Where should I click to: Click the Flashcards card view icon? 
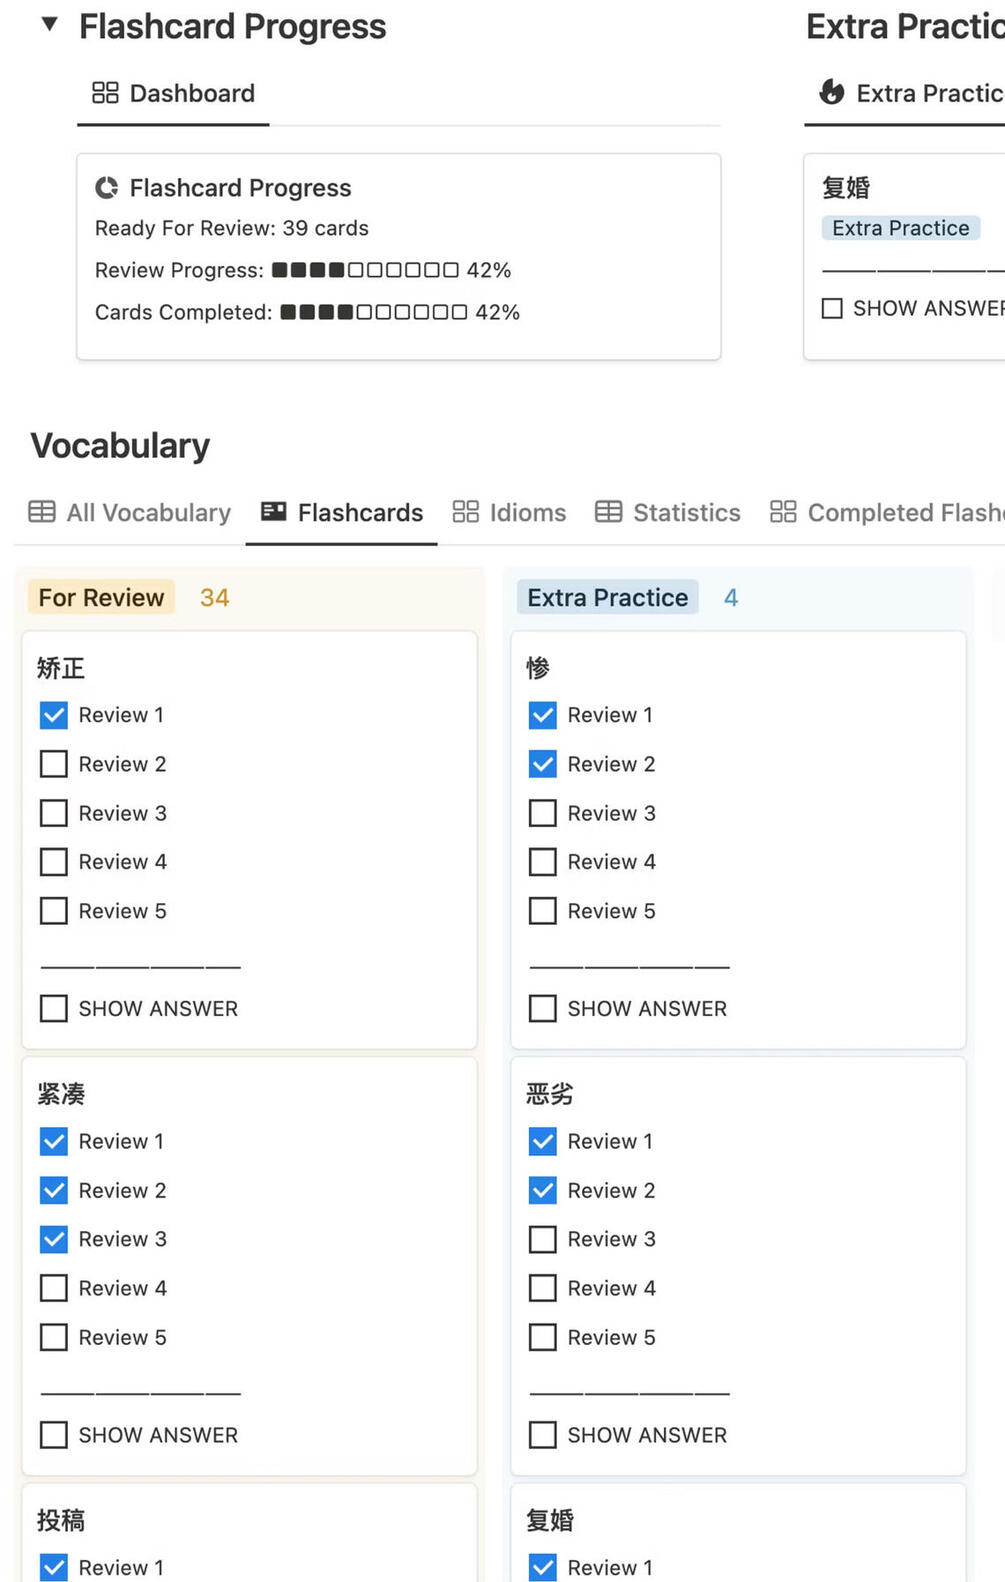tap(274, 512)
